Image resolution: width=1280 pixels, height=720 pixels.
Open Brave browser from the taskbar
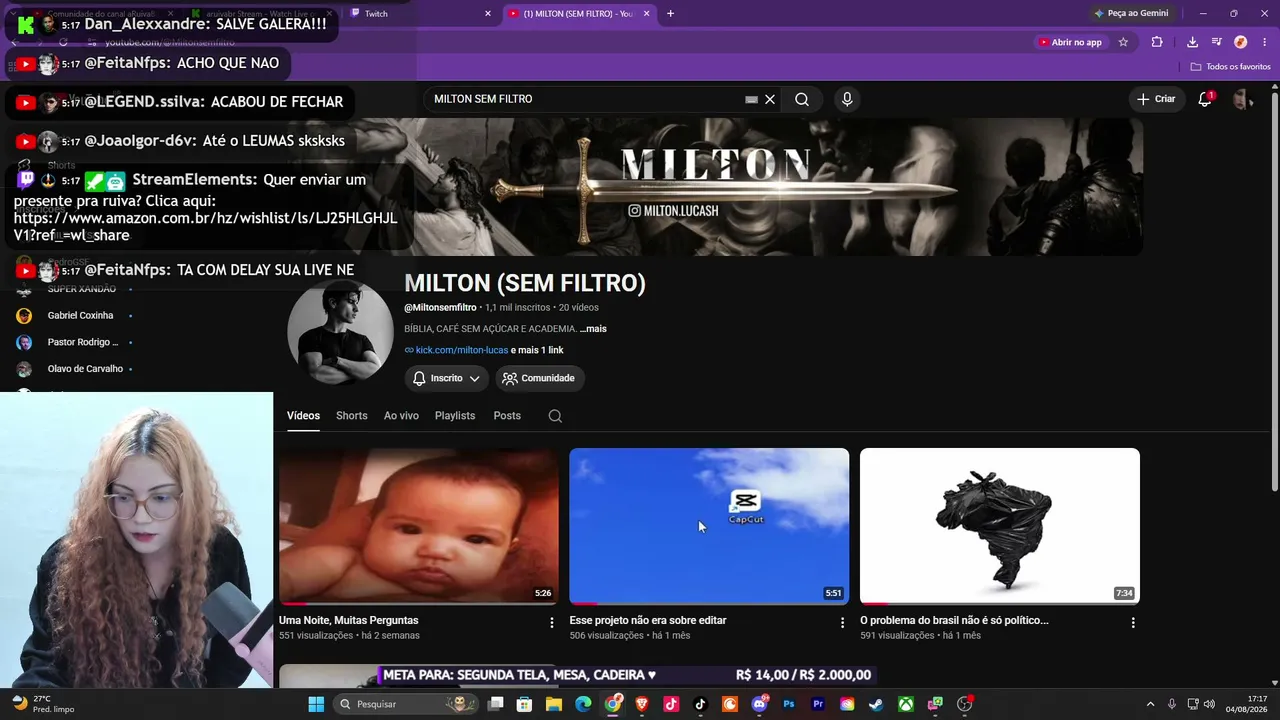pyautogui.click(x=642, y=704)
